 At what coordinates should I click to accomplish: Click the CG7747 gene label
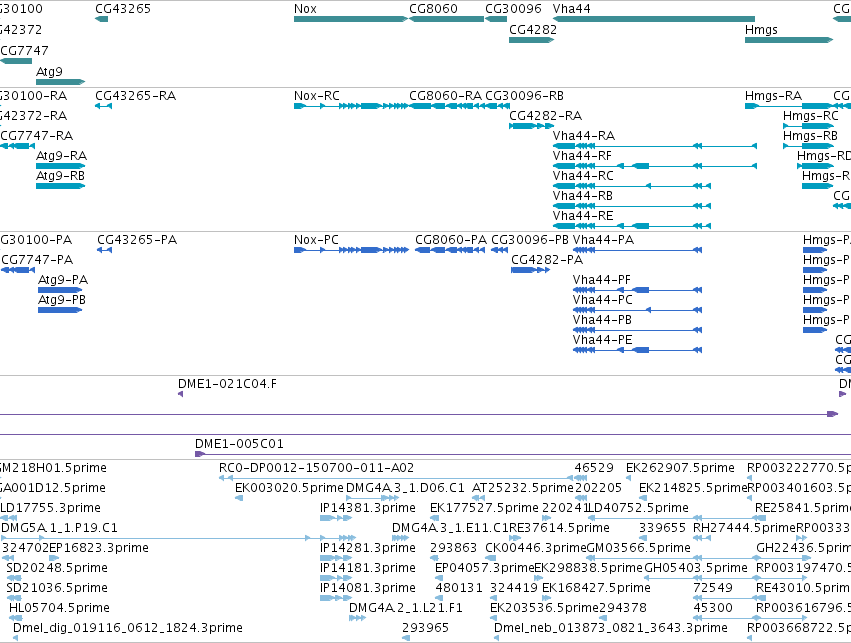tap(24, 50)
